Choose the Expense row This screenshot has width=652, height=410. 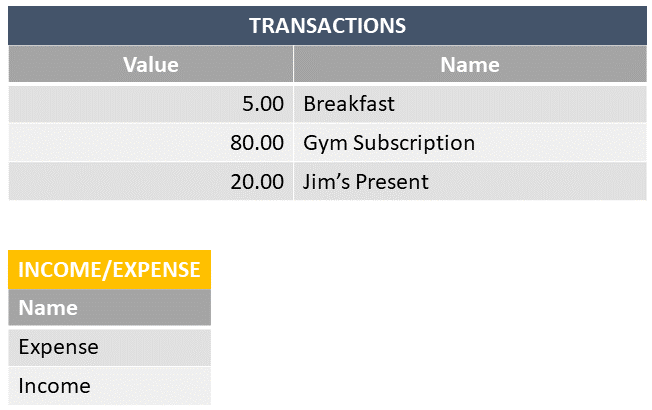point(59,347)
